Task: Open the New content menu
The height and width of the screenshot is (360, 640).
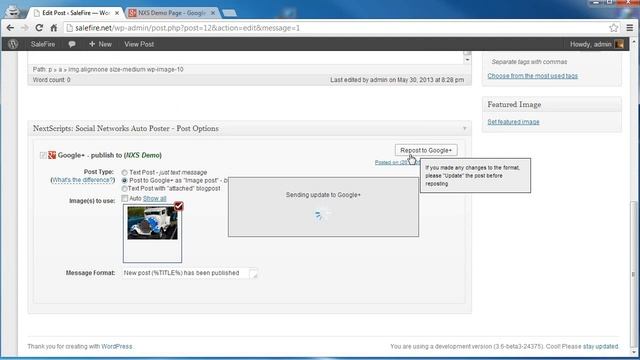Action: (100, 44)
